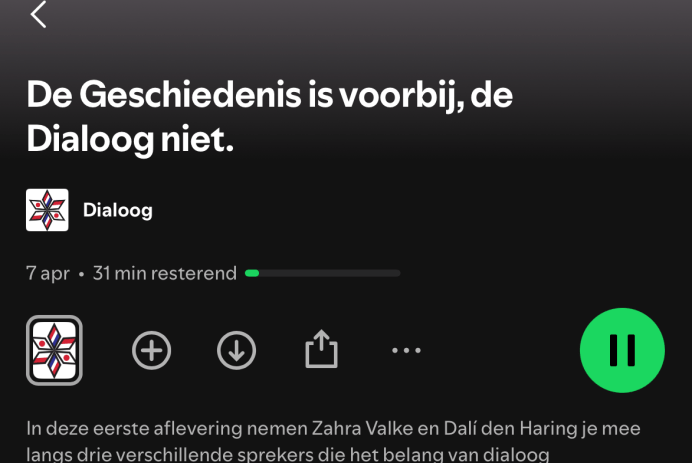Image resolution: width=692 pixels, height=463 pixels.
Task: Click description line about 'drie verschillende sprekers'
Action: [288, 455]
